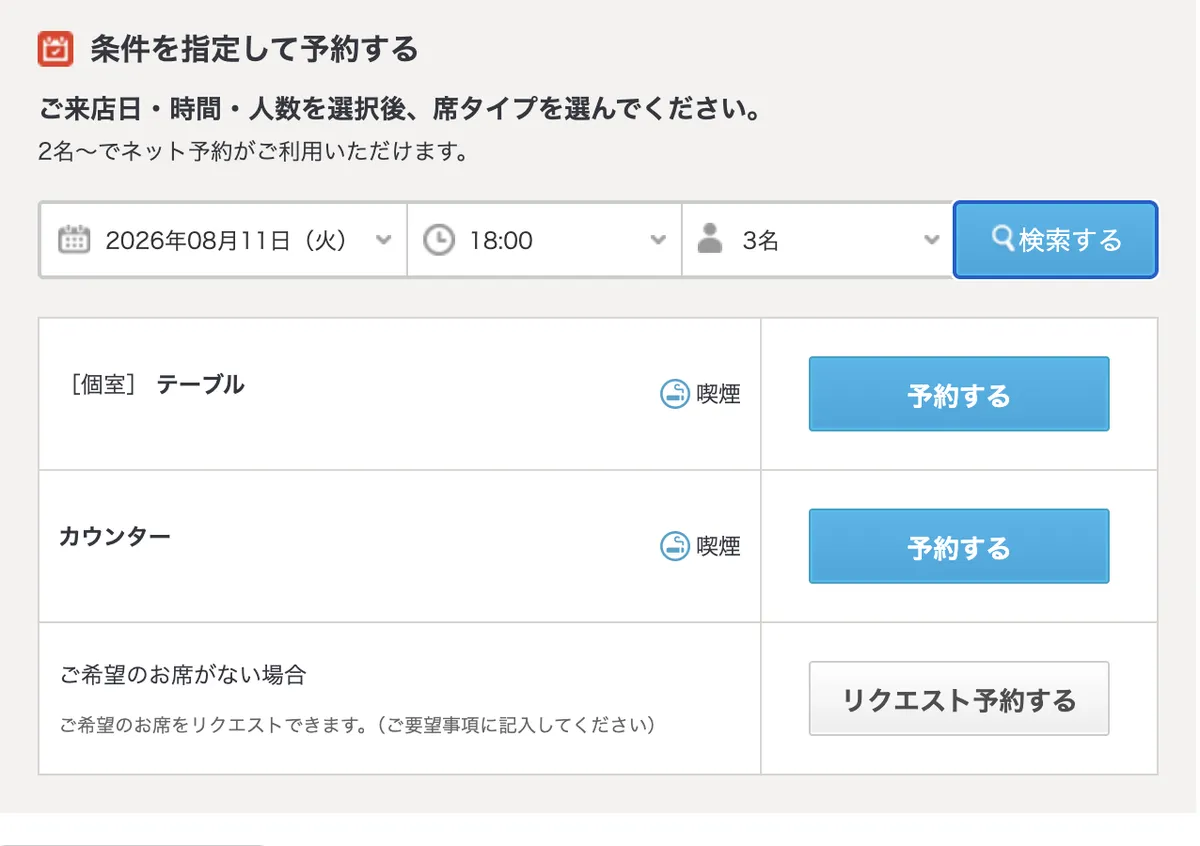Click the person icon beside 3名
This screenshot has width=1200, height=846.
[710, 239]
